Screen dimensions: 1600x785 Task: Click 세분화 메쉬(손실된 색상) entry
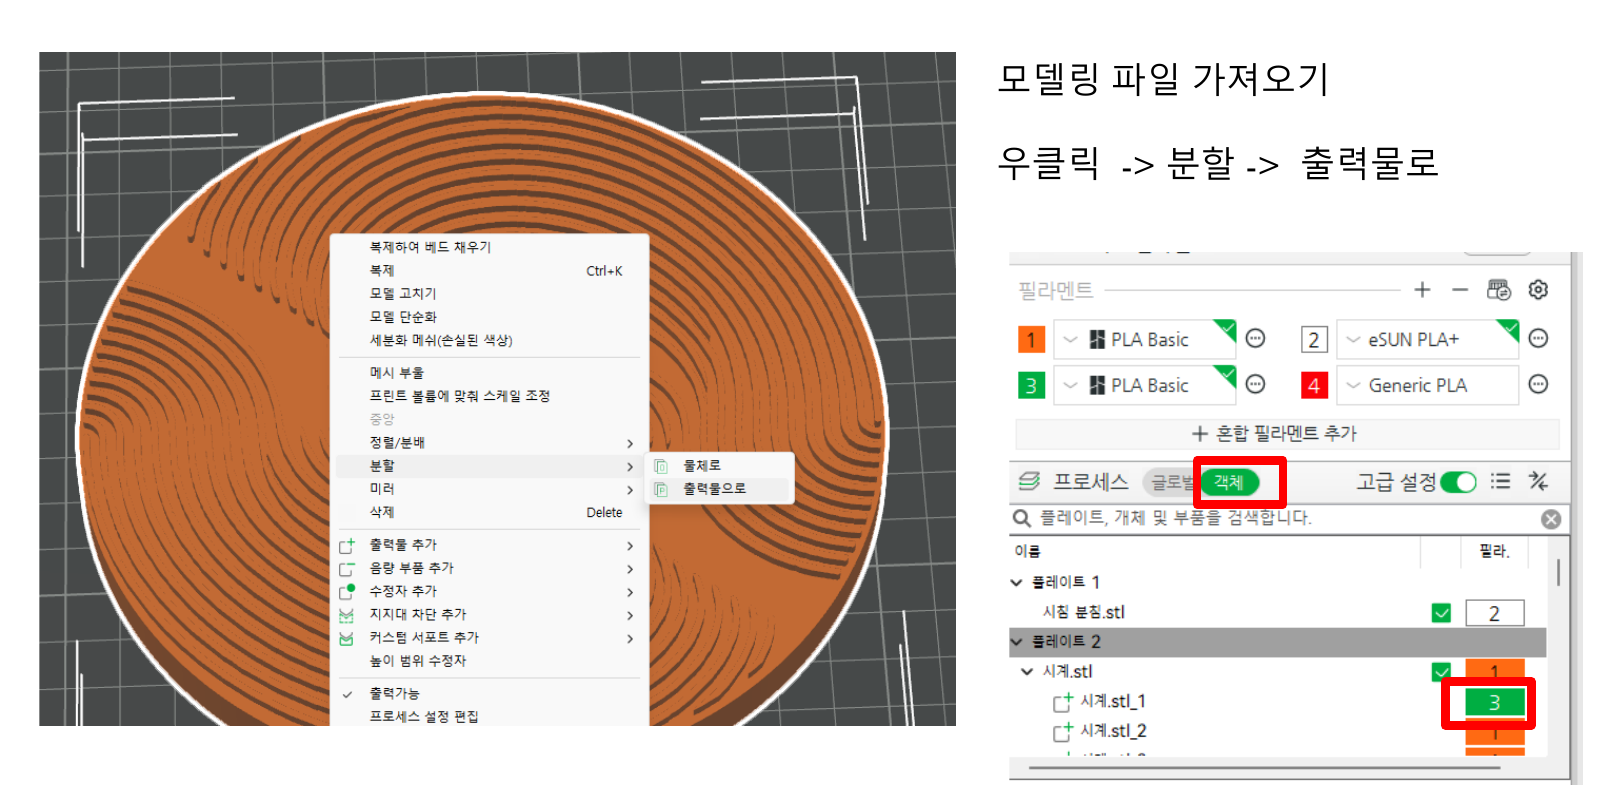click(490, 340)
